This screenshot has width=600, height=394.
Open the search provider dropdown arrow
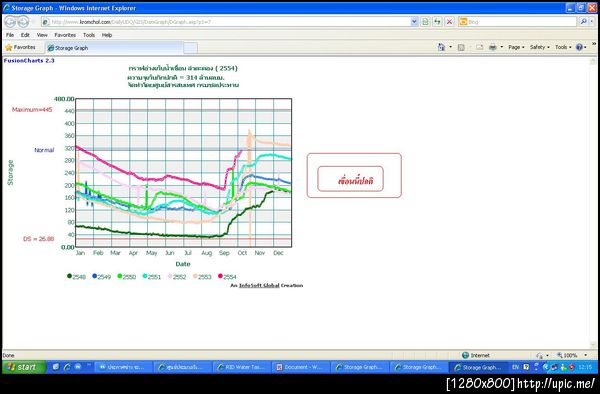592,22
